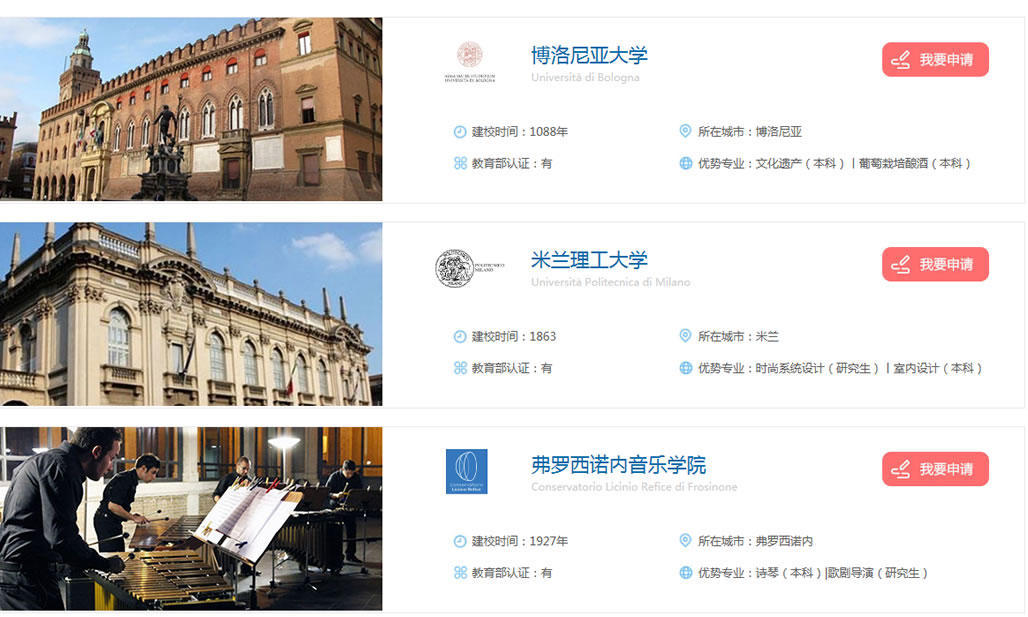
Task: Click the subtitle Università di Bologna
Action: point(585,77)
